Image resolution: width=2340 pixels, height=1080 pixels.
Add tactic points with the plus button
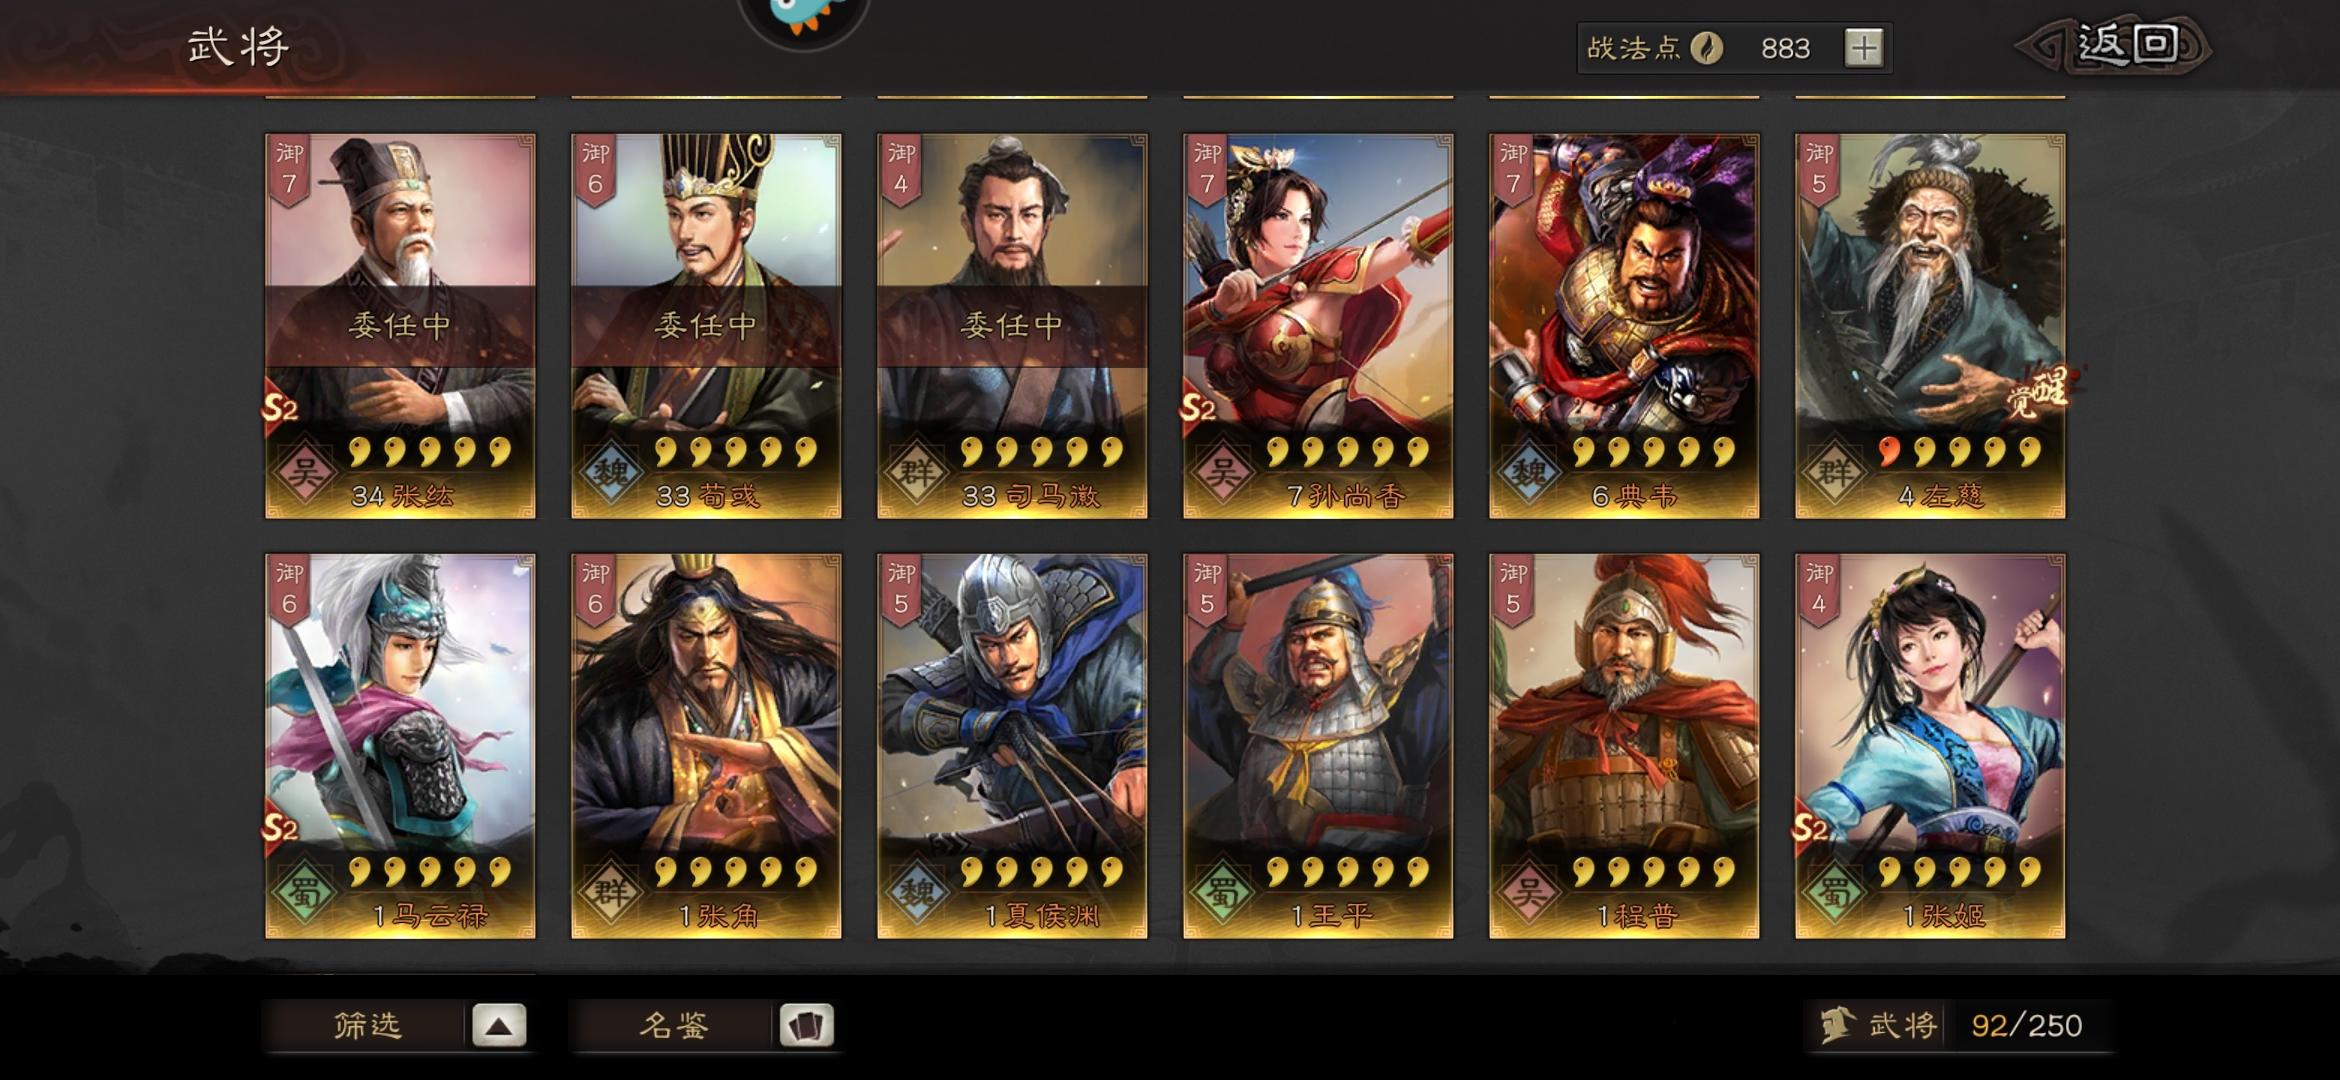pyautogui.click(x=1863, y=48)
